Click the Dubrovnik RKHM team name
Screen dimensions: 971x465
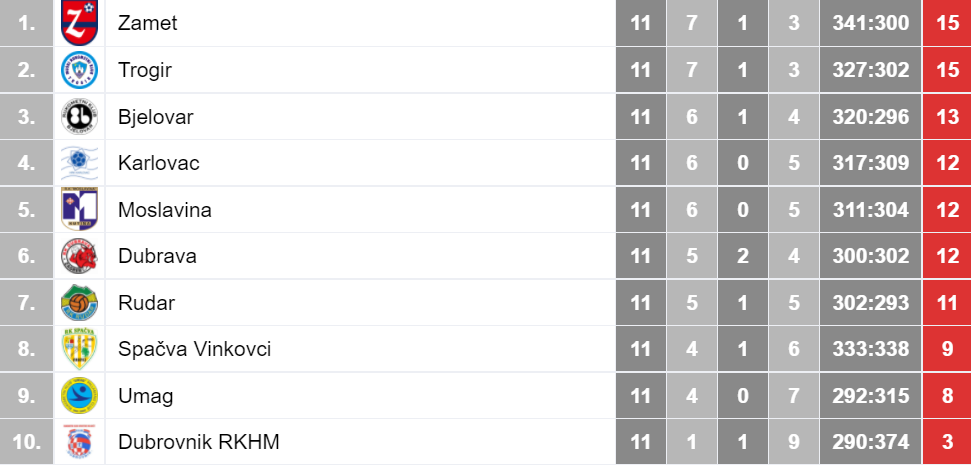(199, 442)
